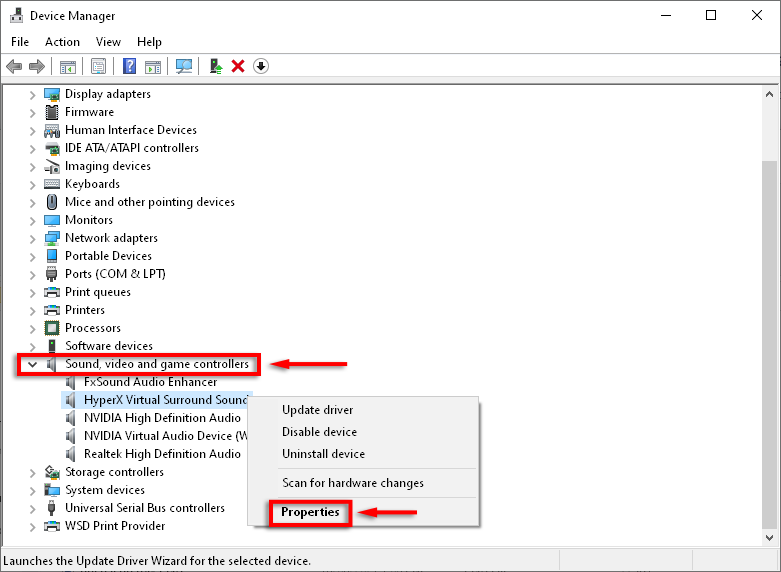Image resolution: width=781 pixels, height=572 pixels.
Task: Open the View menu
Action: point(108,42)
